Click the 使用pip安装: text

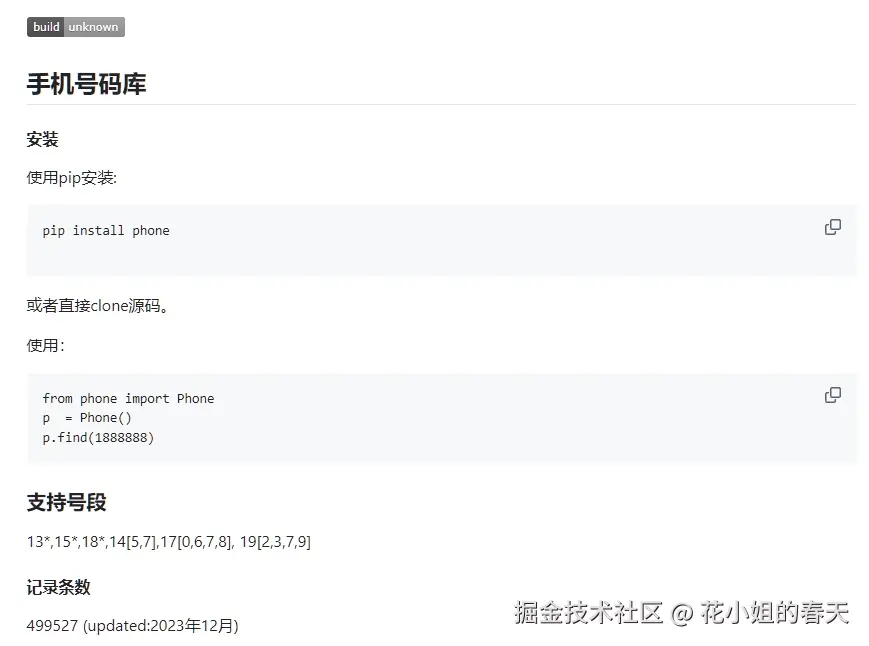[x=71, y=178]
